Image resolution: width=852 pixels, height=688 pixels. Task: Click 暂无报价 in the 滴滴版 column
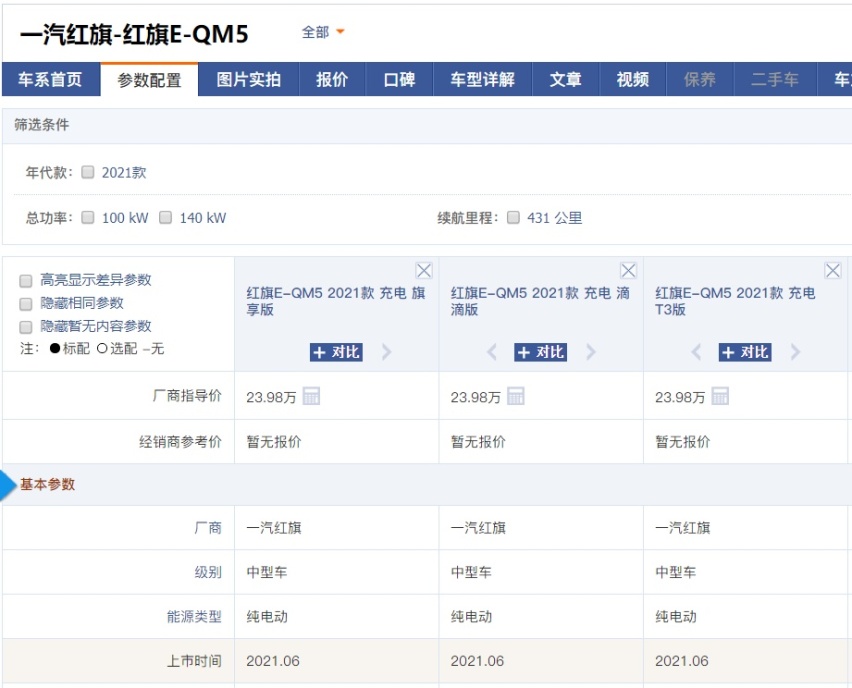point(478,442)
